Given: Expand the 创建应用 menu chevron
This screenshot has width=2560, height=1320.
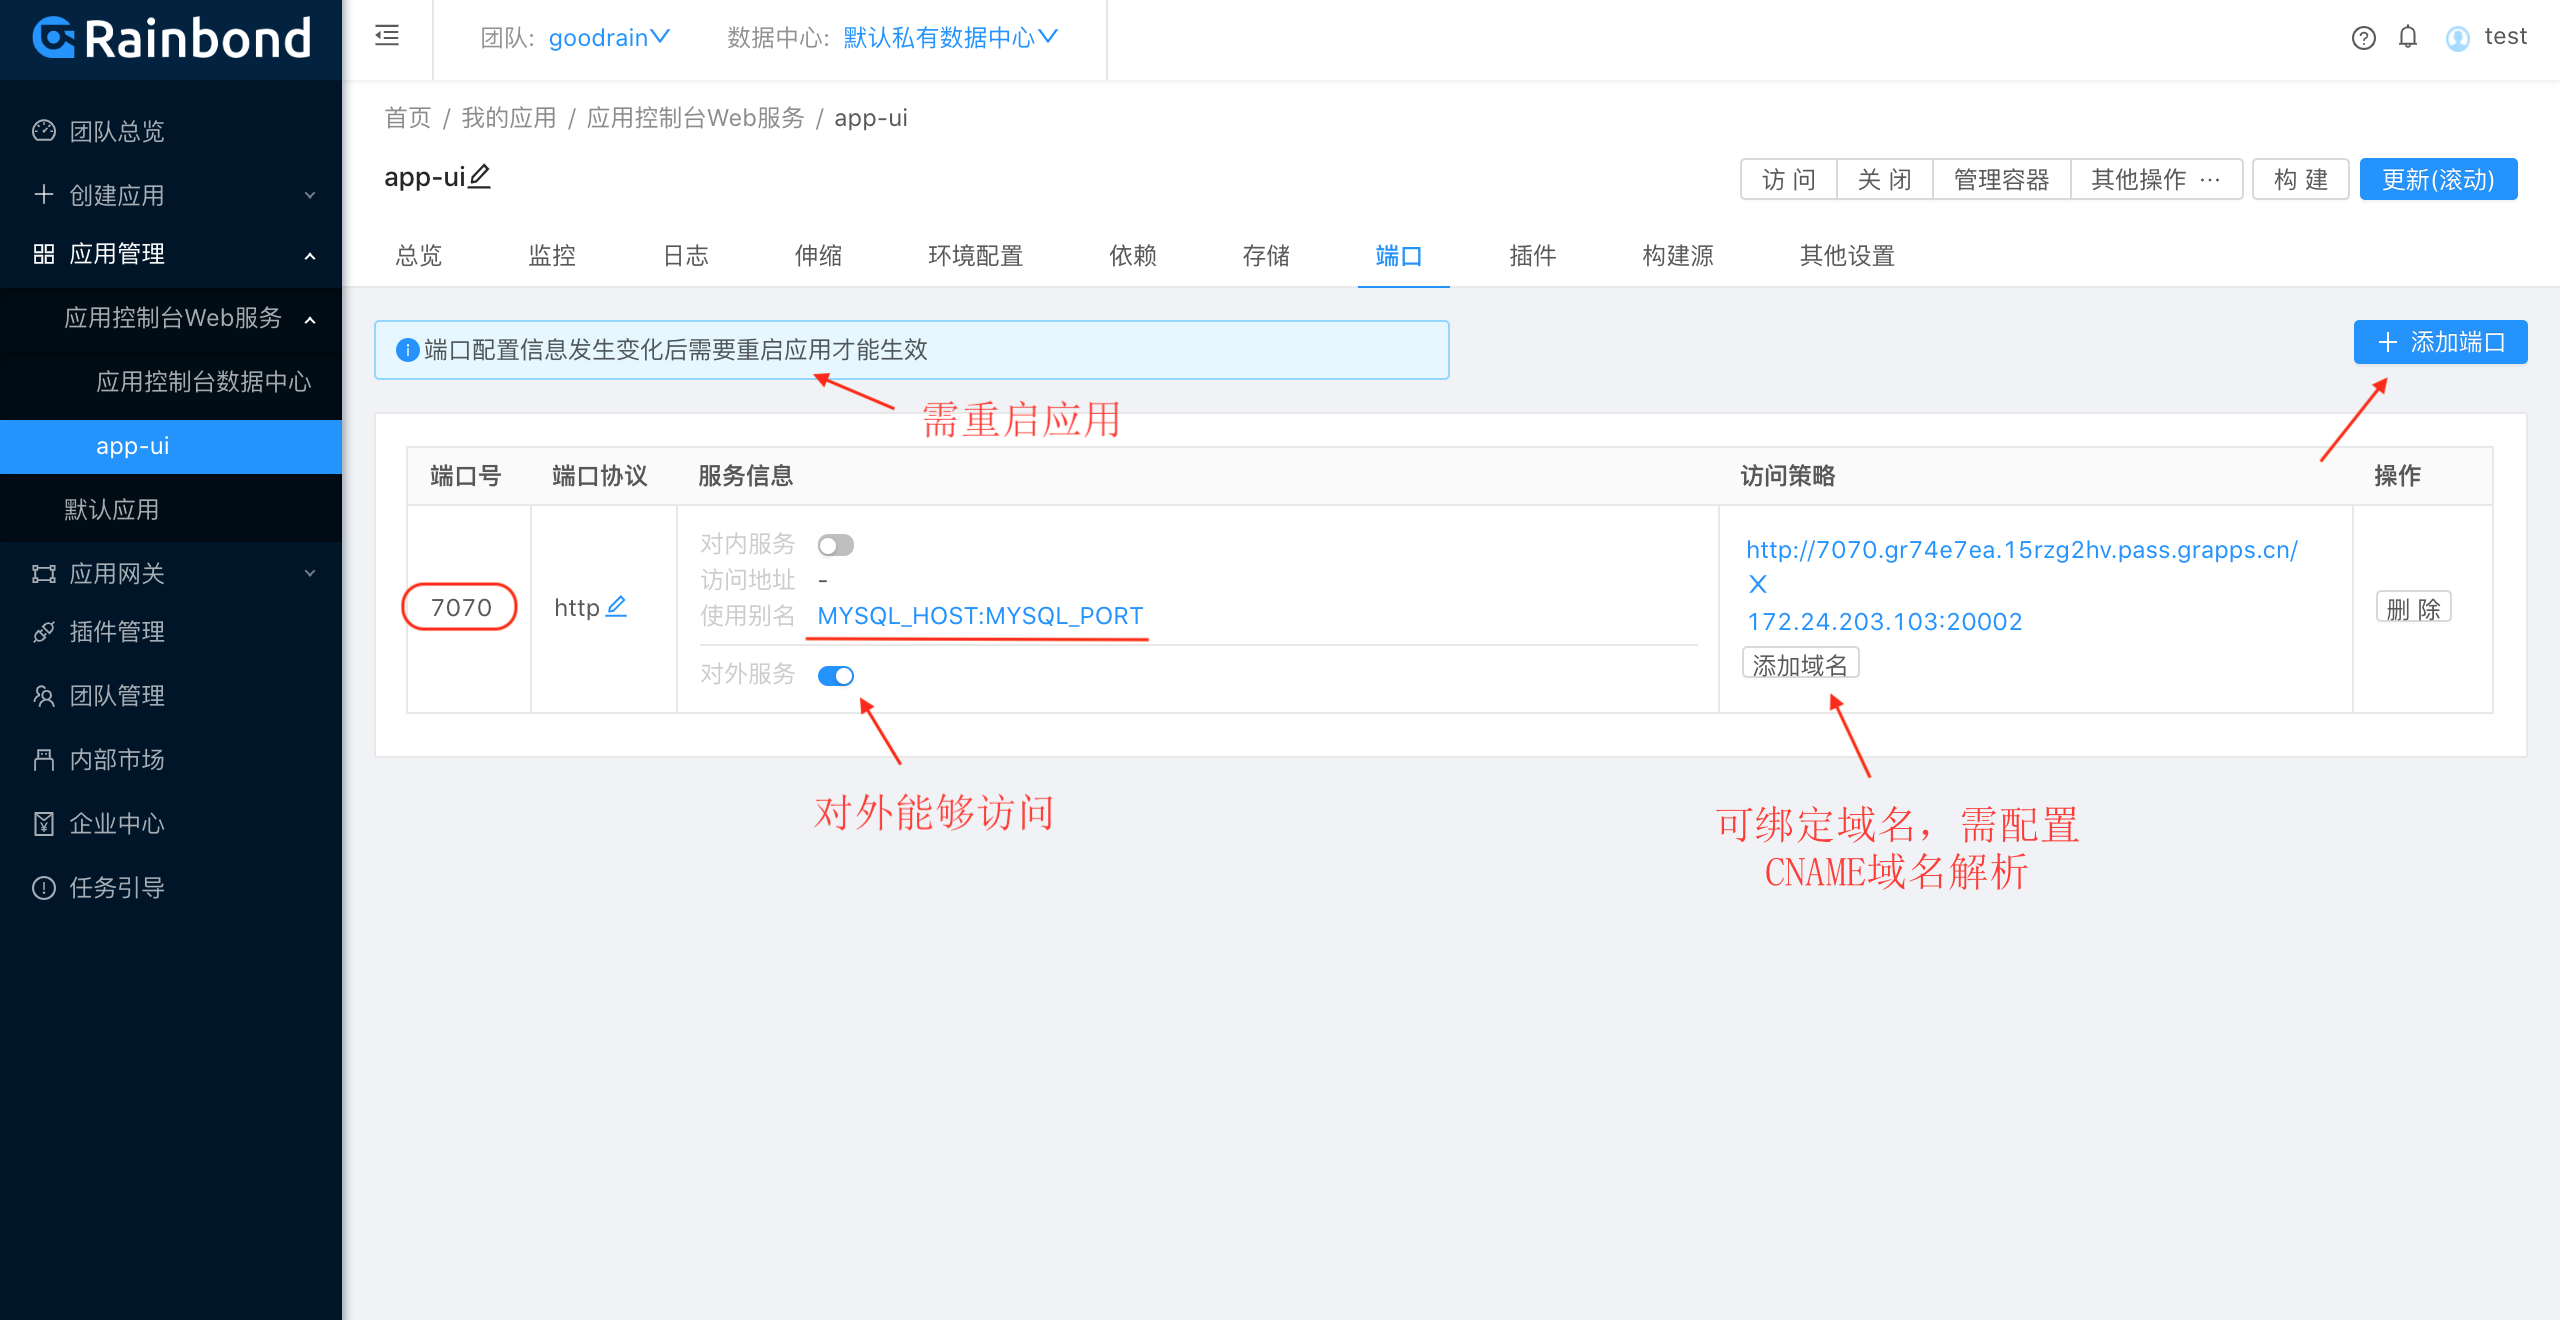Looking at the screenshot, I should 310,195.
